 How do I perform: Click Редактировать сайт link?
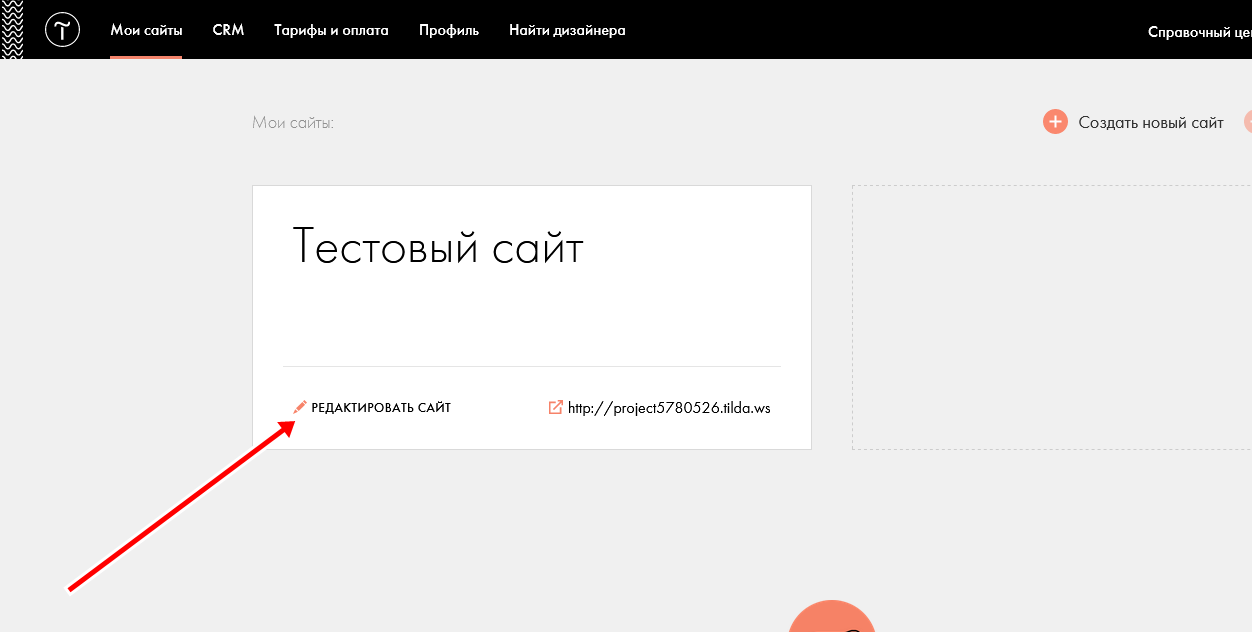click(x=381, y=408)
